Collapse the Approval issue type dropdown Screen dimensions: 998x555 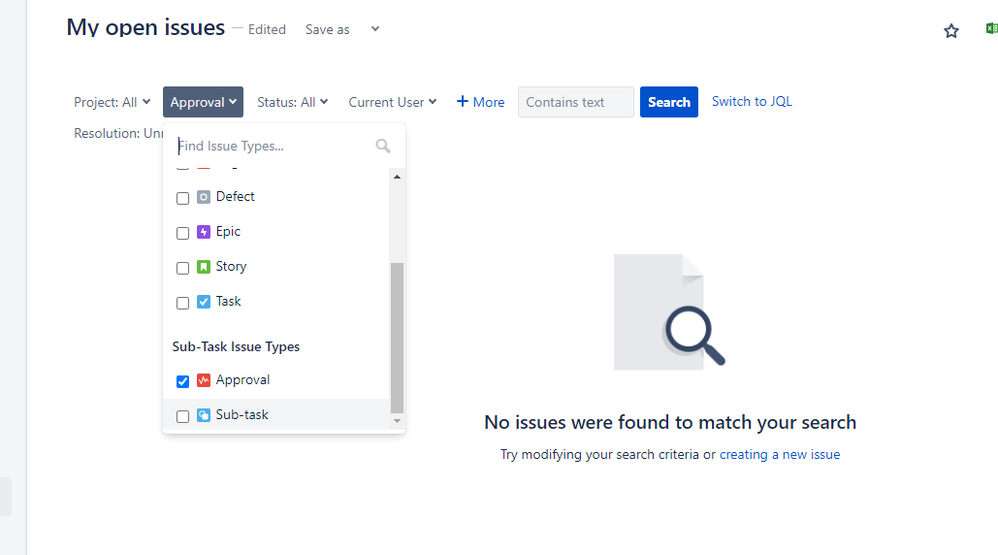(x=203, y=102)
